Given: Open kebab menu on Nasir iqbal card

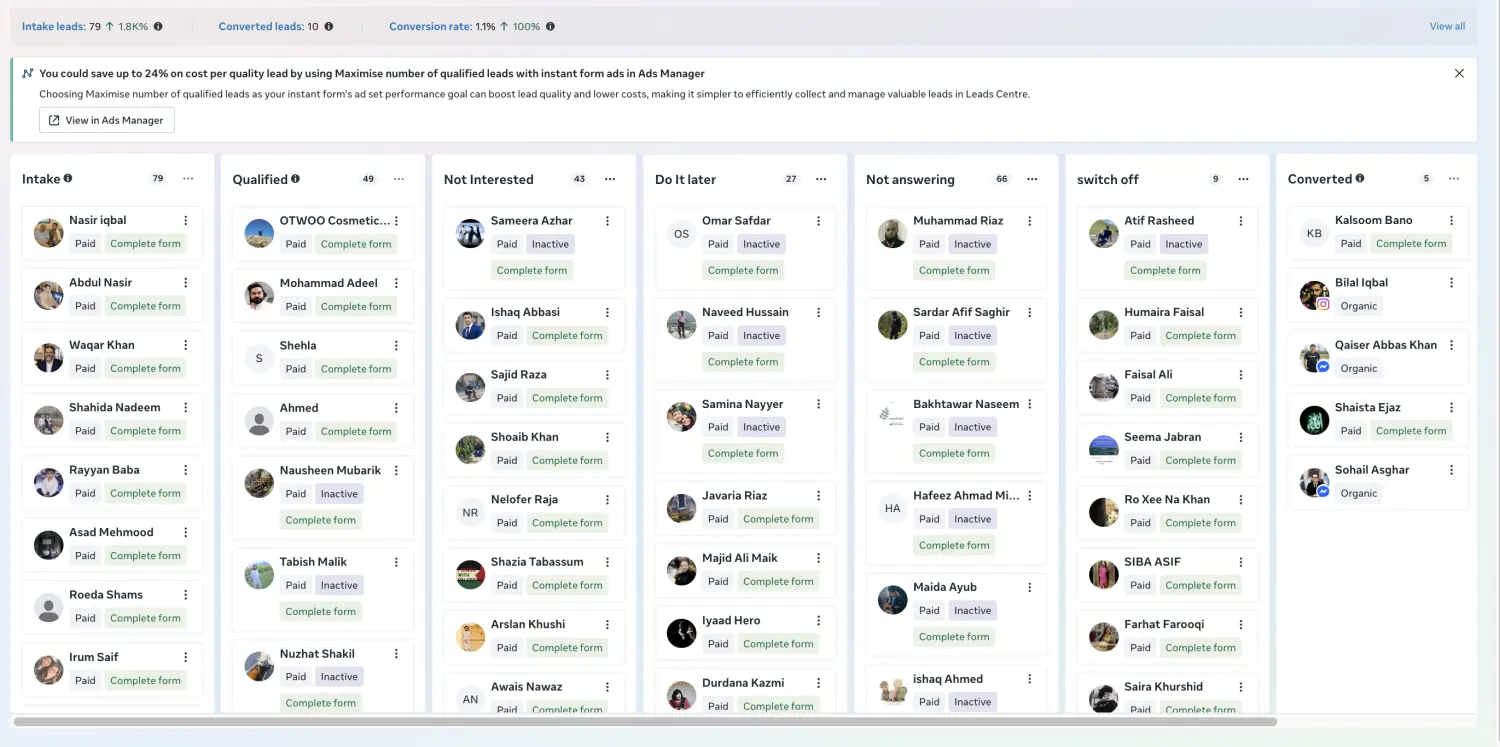Looking at the screenshot, I should click(186, 221).
